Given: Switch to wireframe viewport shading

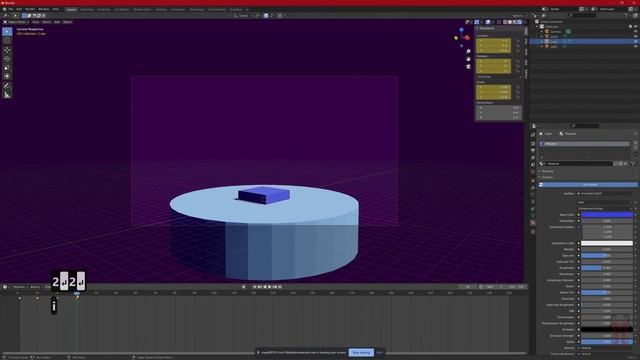Looking at the screenshot, I should pyautogui.click(x=505, y=22).
